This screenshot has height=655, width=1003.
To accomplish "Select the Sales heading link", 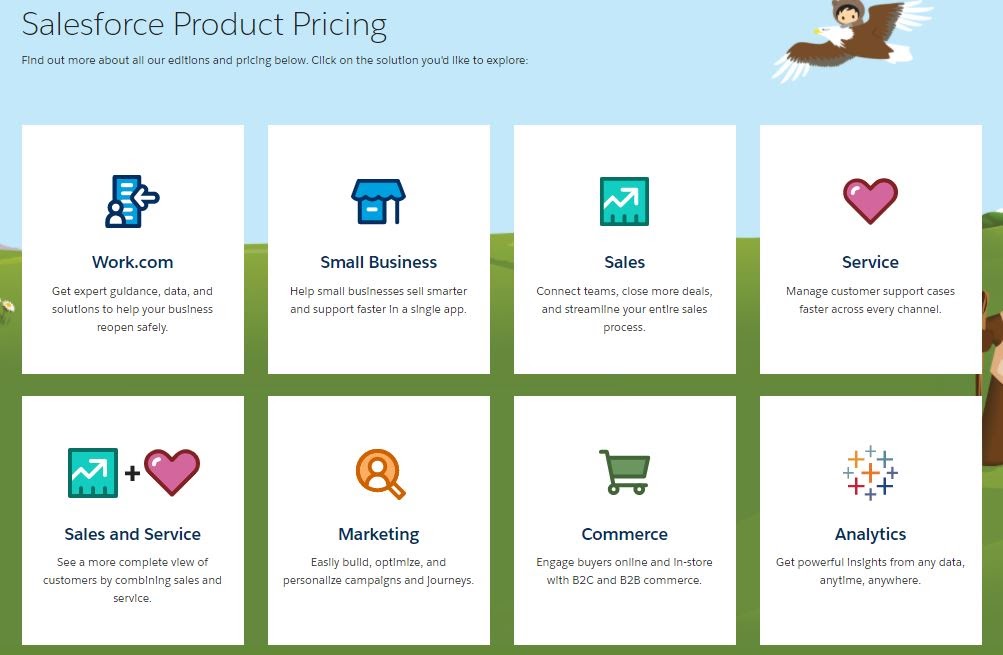I will (x=624, y=262).
